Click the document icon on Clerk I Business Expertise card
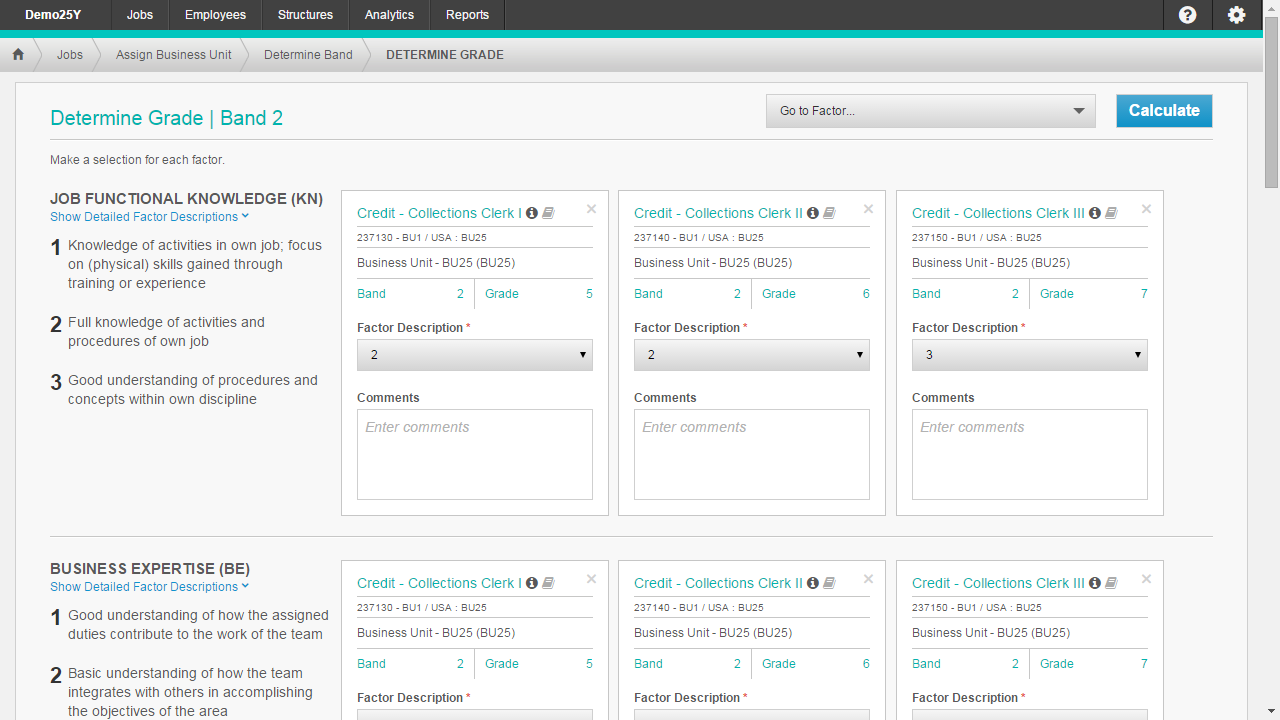Image resolution: width=1280 pixels, height=720 pixels. [547, 582]
